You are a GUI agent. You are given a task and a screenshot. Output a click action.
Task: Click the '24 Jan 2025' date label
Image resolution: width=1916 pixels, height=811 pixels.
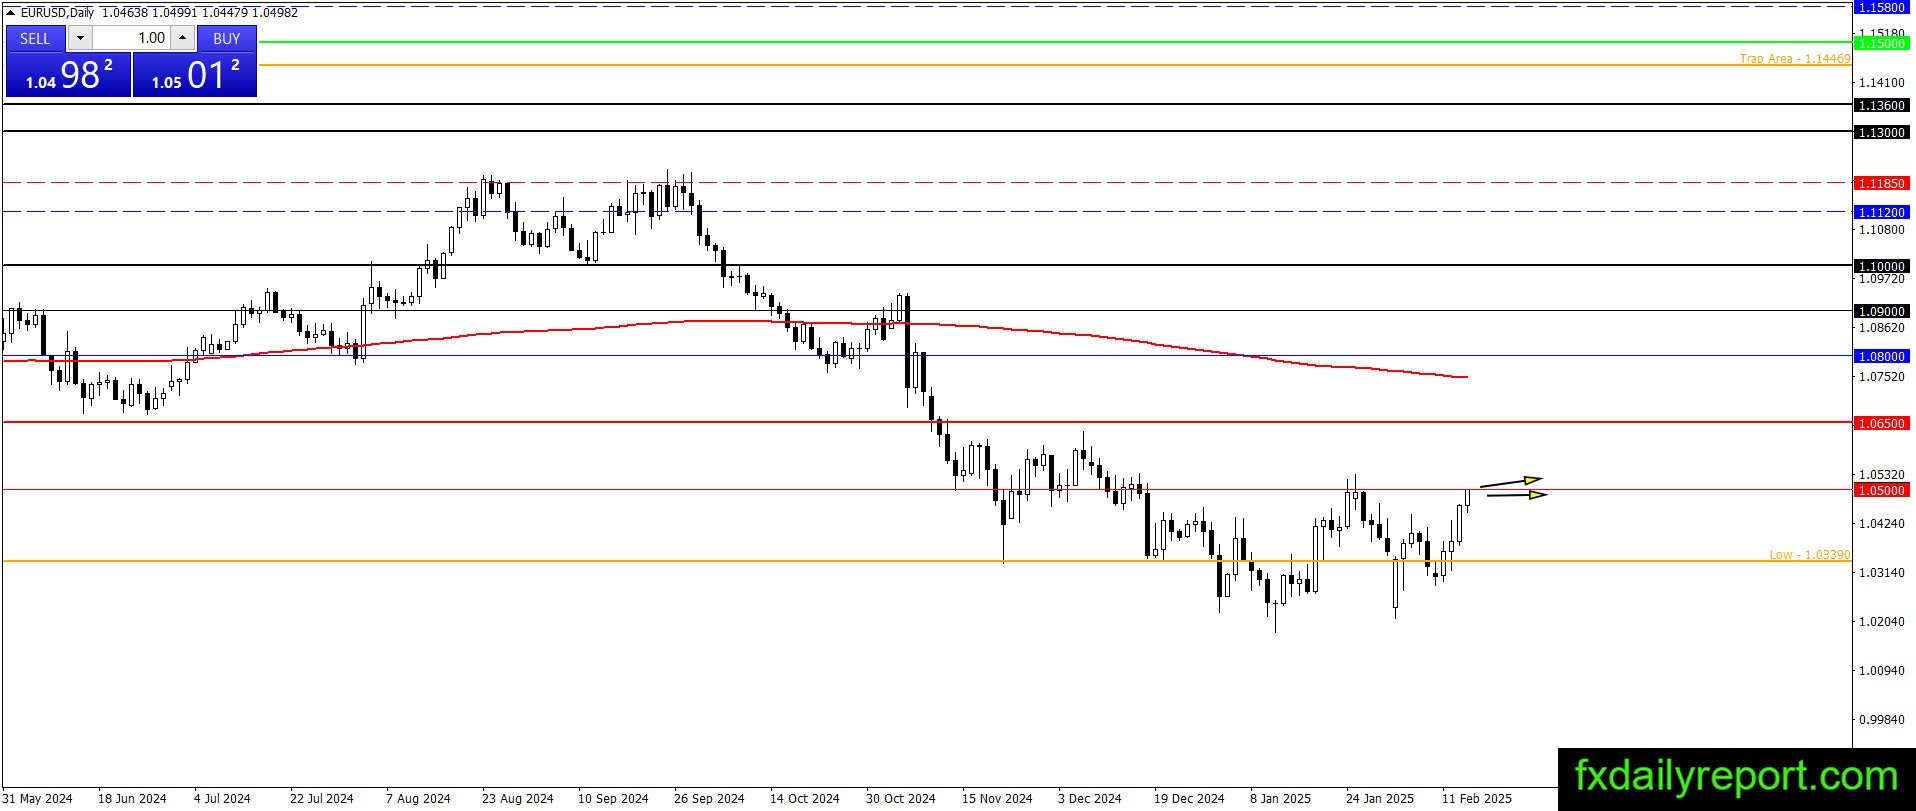[x=1380, y=799]
